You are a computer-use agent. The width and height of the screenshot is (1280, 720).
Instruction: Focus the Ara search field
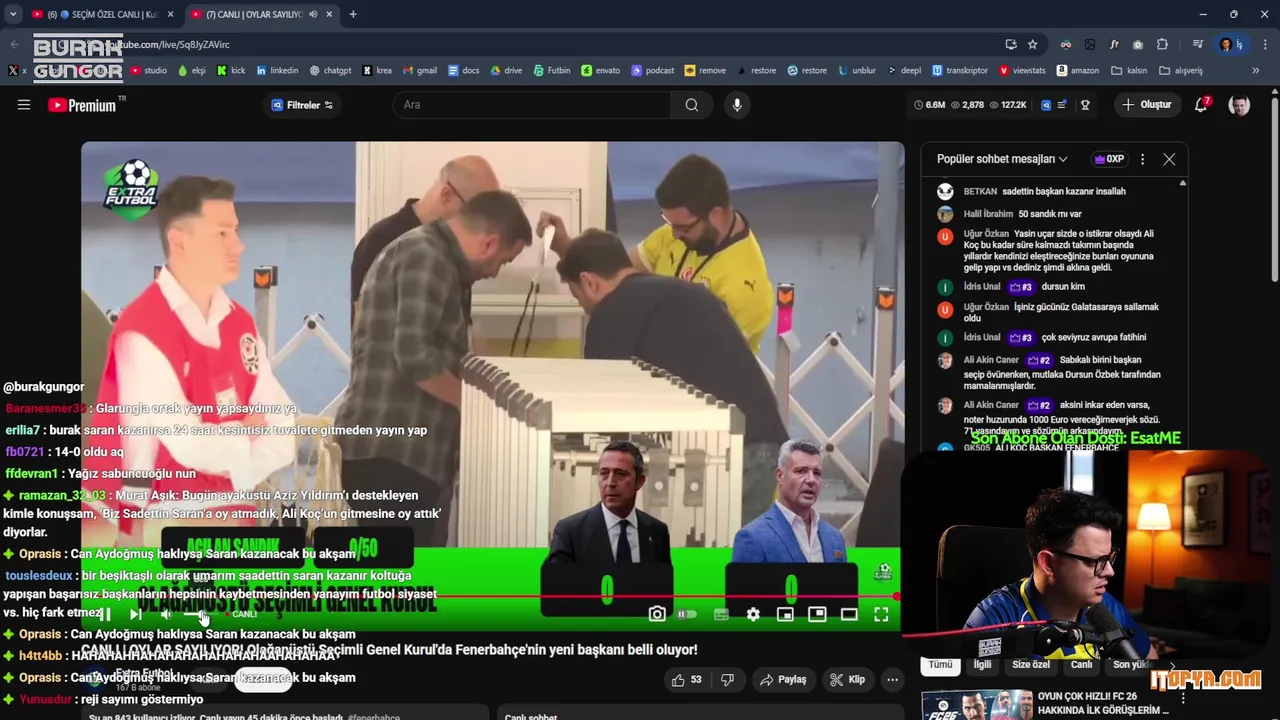point(532,105)
